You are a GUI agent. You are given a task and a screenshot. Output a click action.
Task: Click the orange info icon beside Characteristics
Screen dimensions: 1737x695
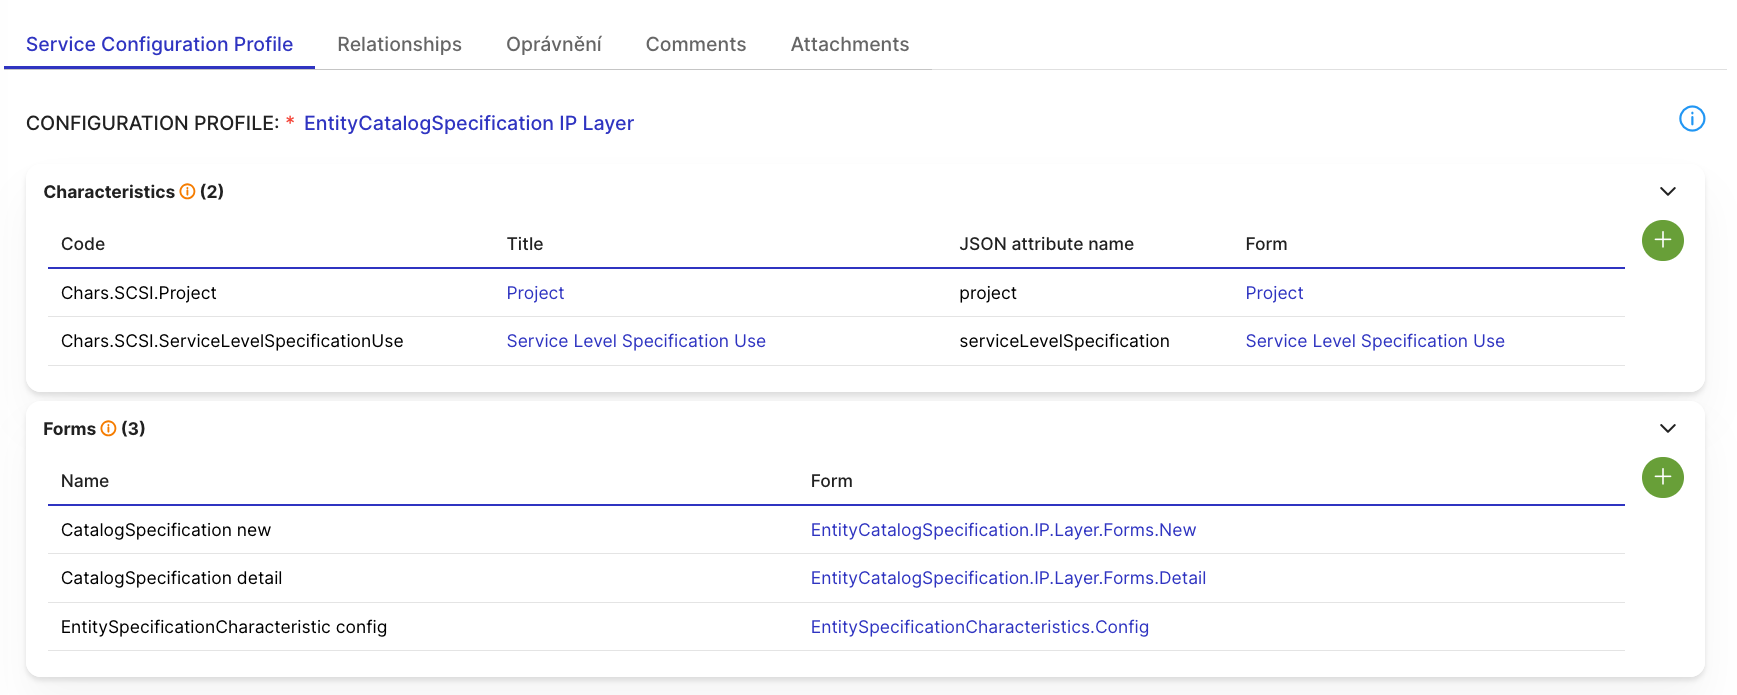(x=187, y=192)
